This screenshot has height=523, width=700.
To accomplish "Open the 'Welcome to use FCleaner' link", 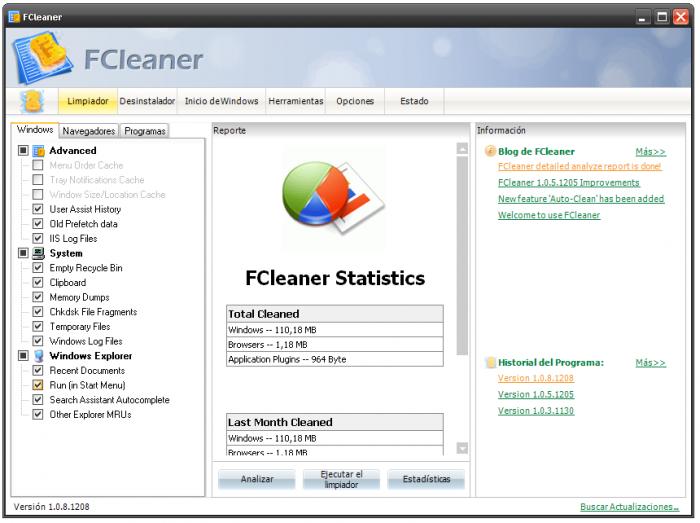I will coord(549,215).
